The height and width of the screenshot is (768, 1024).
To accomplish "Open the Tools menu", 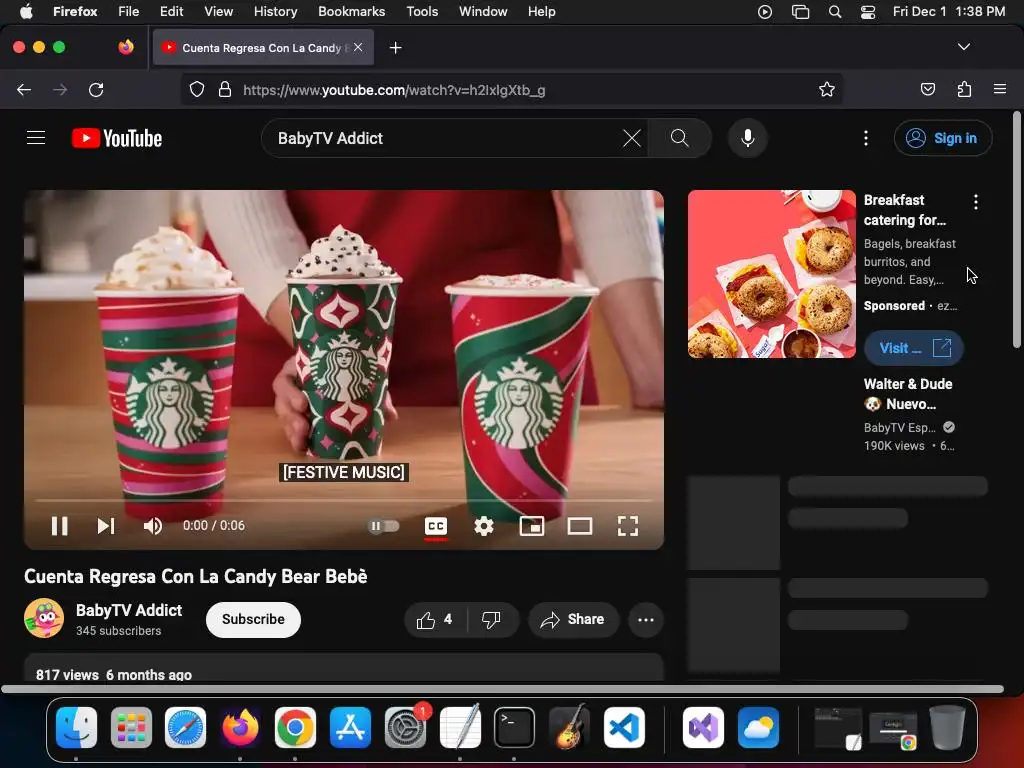I will click(x=422, y=11).
